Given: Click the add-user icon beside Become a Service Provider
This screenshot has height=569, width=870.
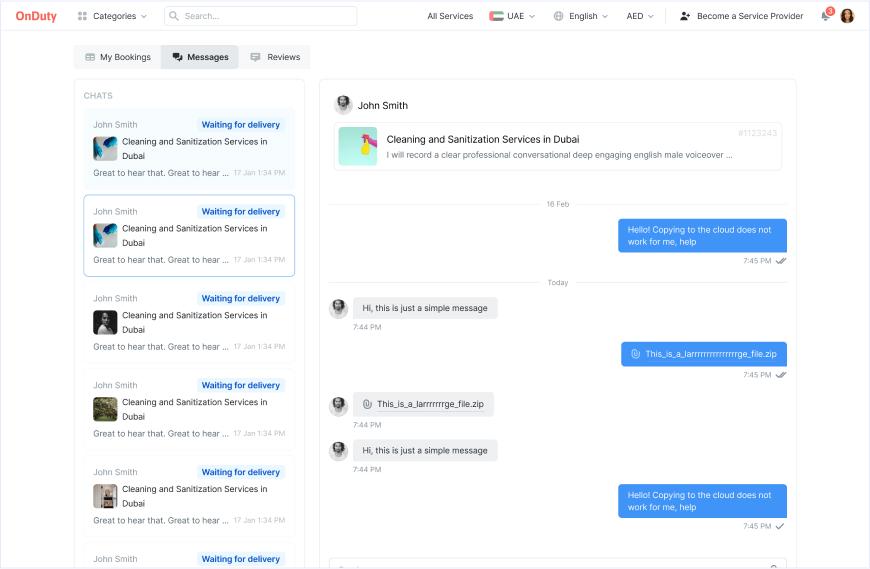Looking at the screenshot, I should (x=685, y=16).
